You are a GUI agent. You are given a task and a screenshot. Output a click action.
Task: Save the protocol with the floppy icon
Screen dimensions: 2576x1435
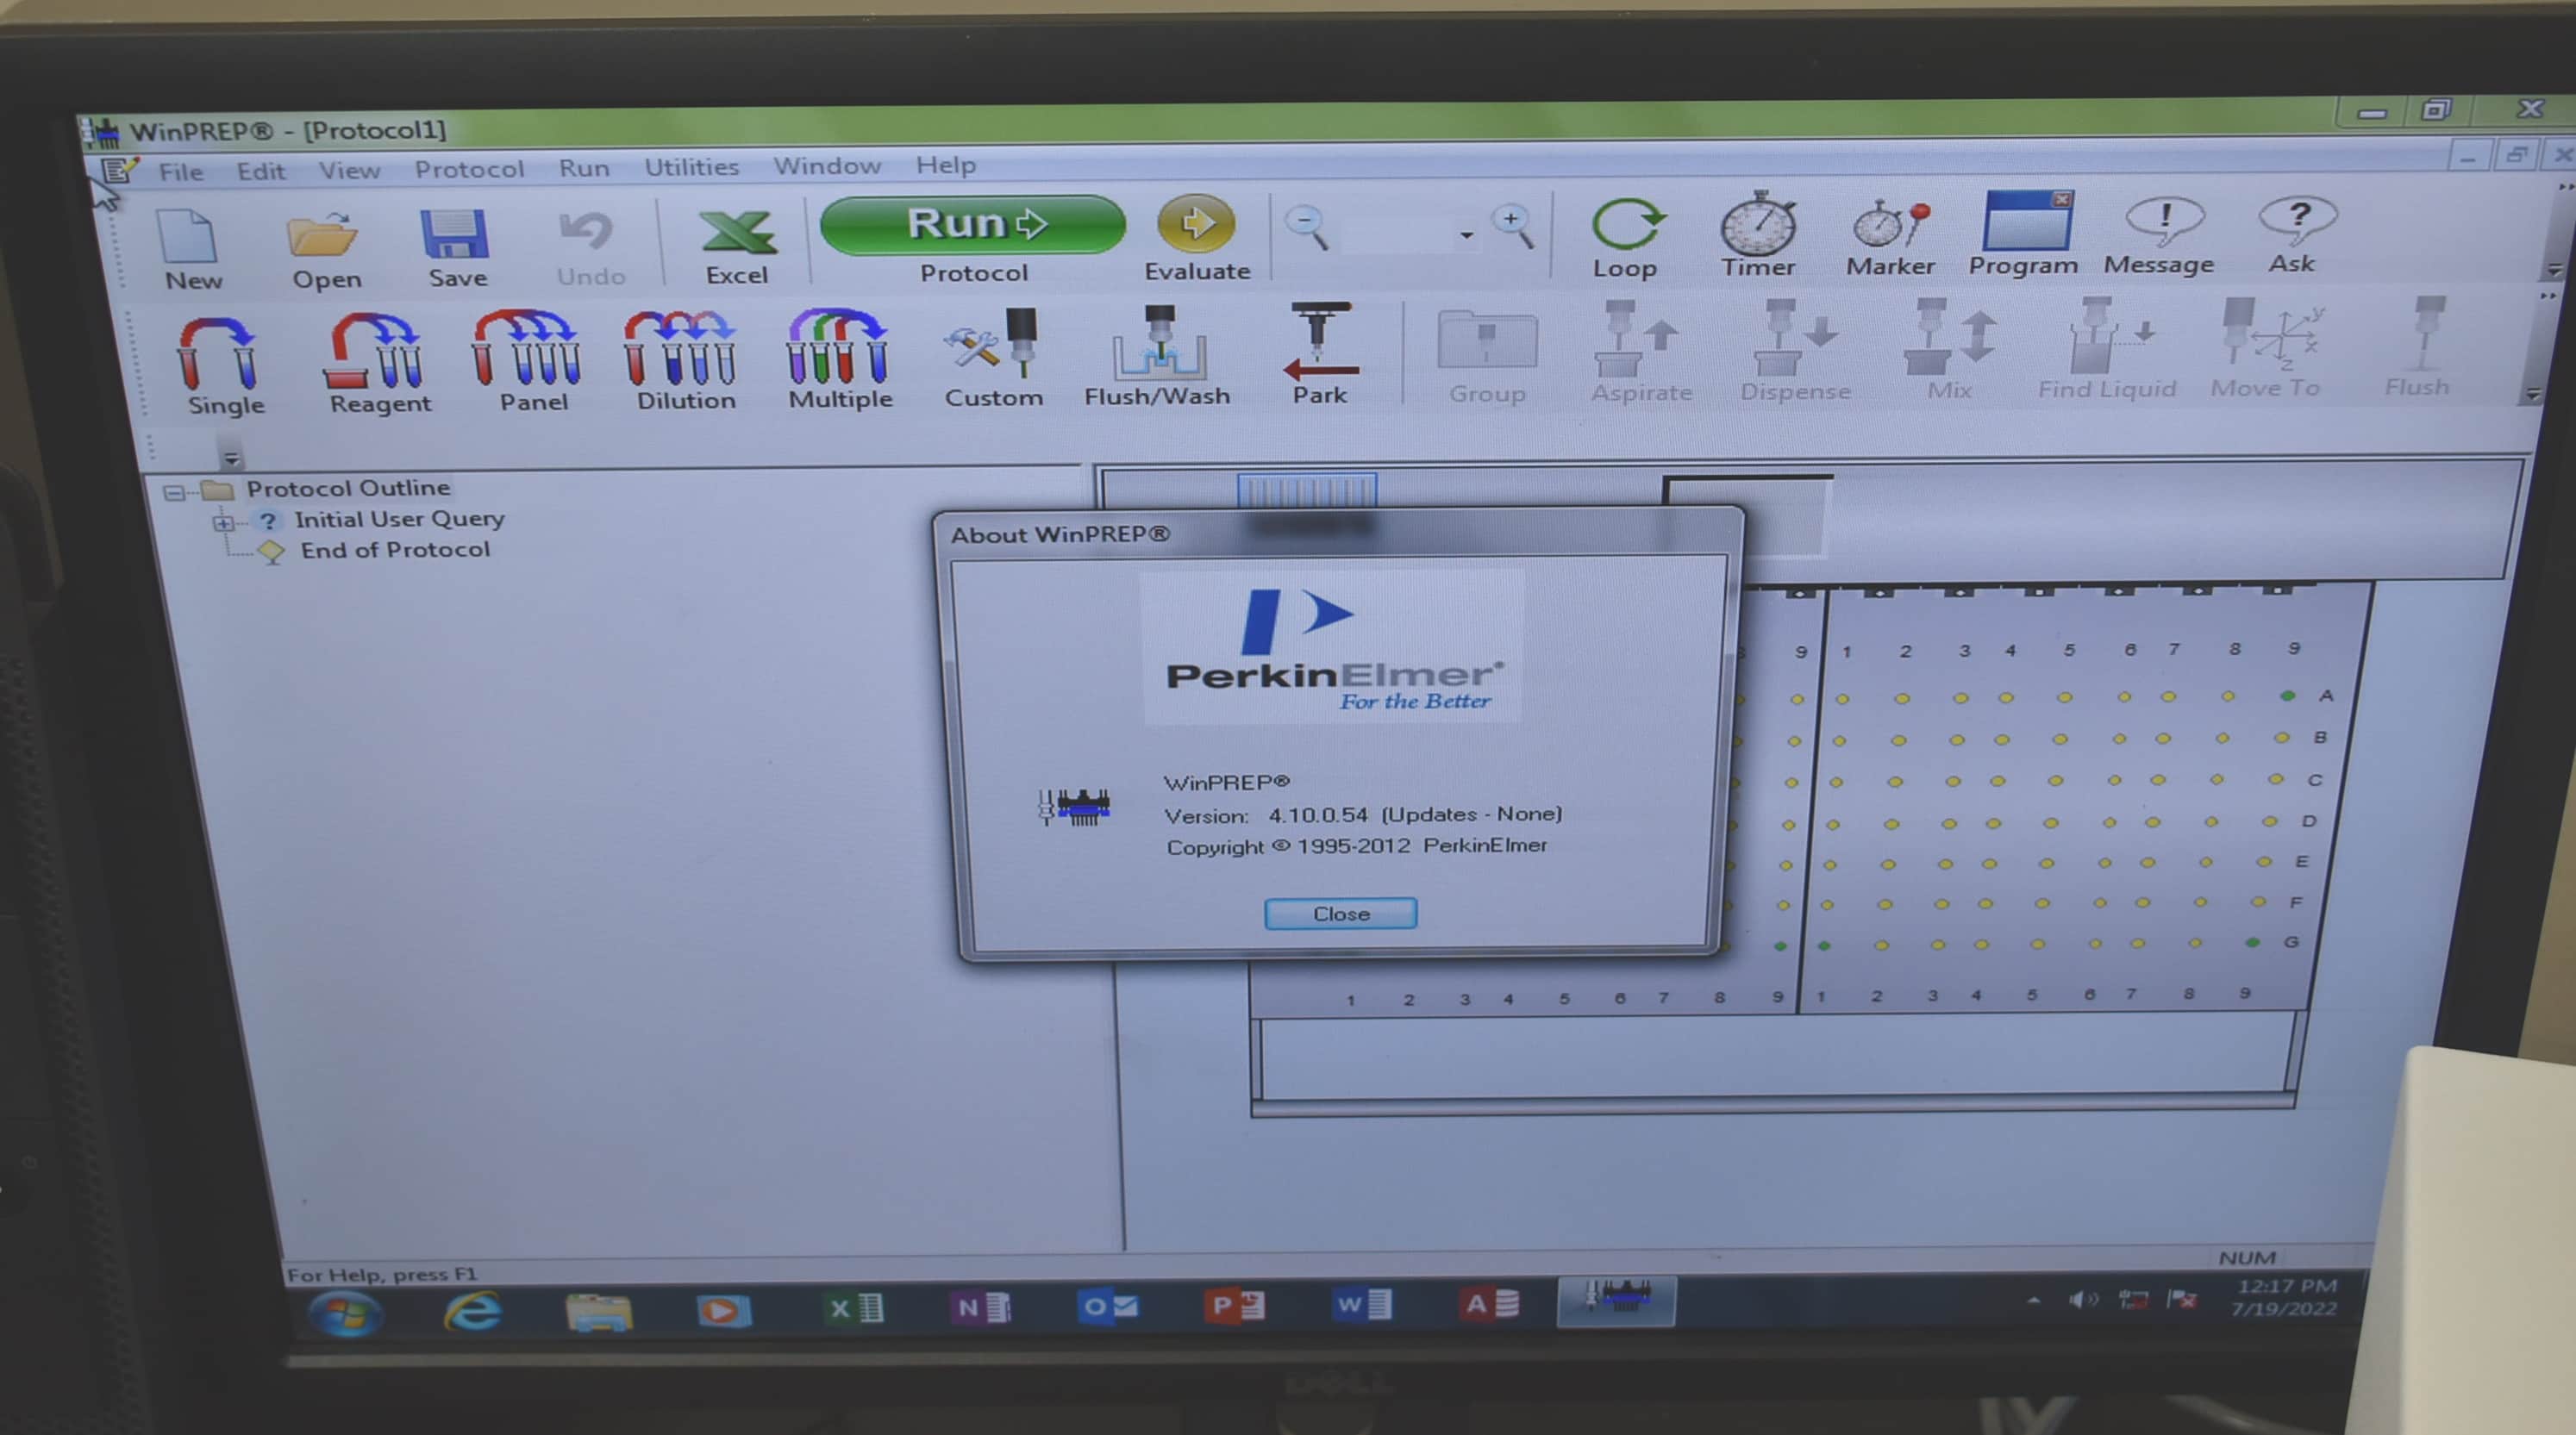click(456, 248)
